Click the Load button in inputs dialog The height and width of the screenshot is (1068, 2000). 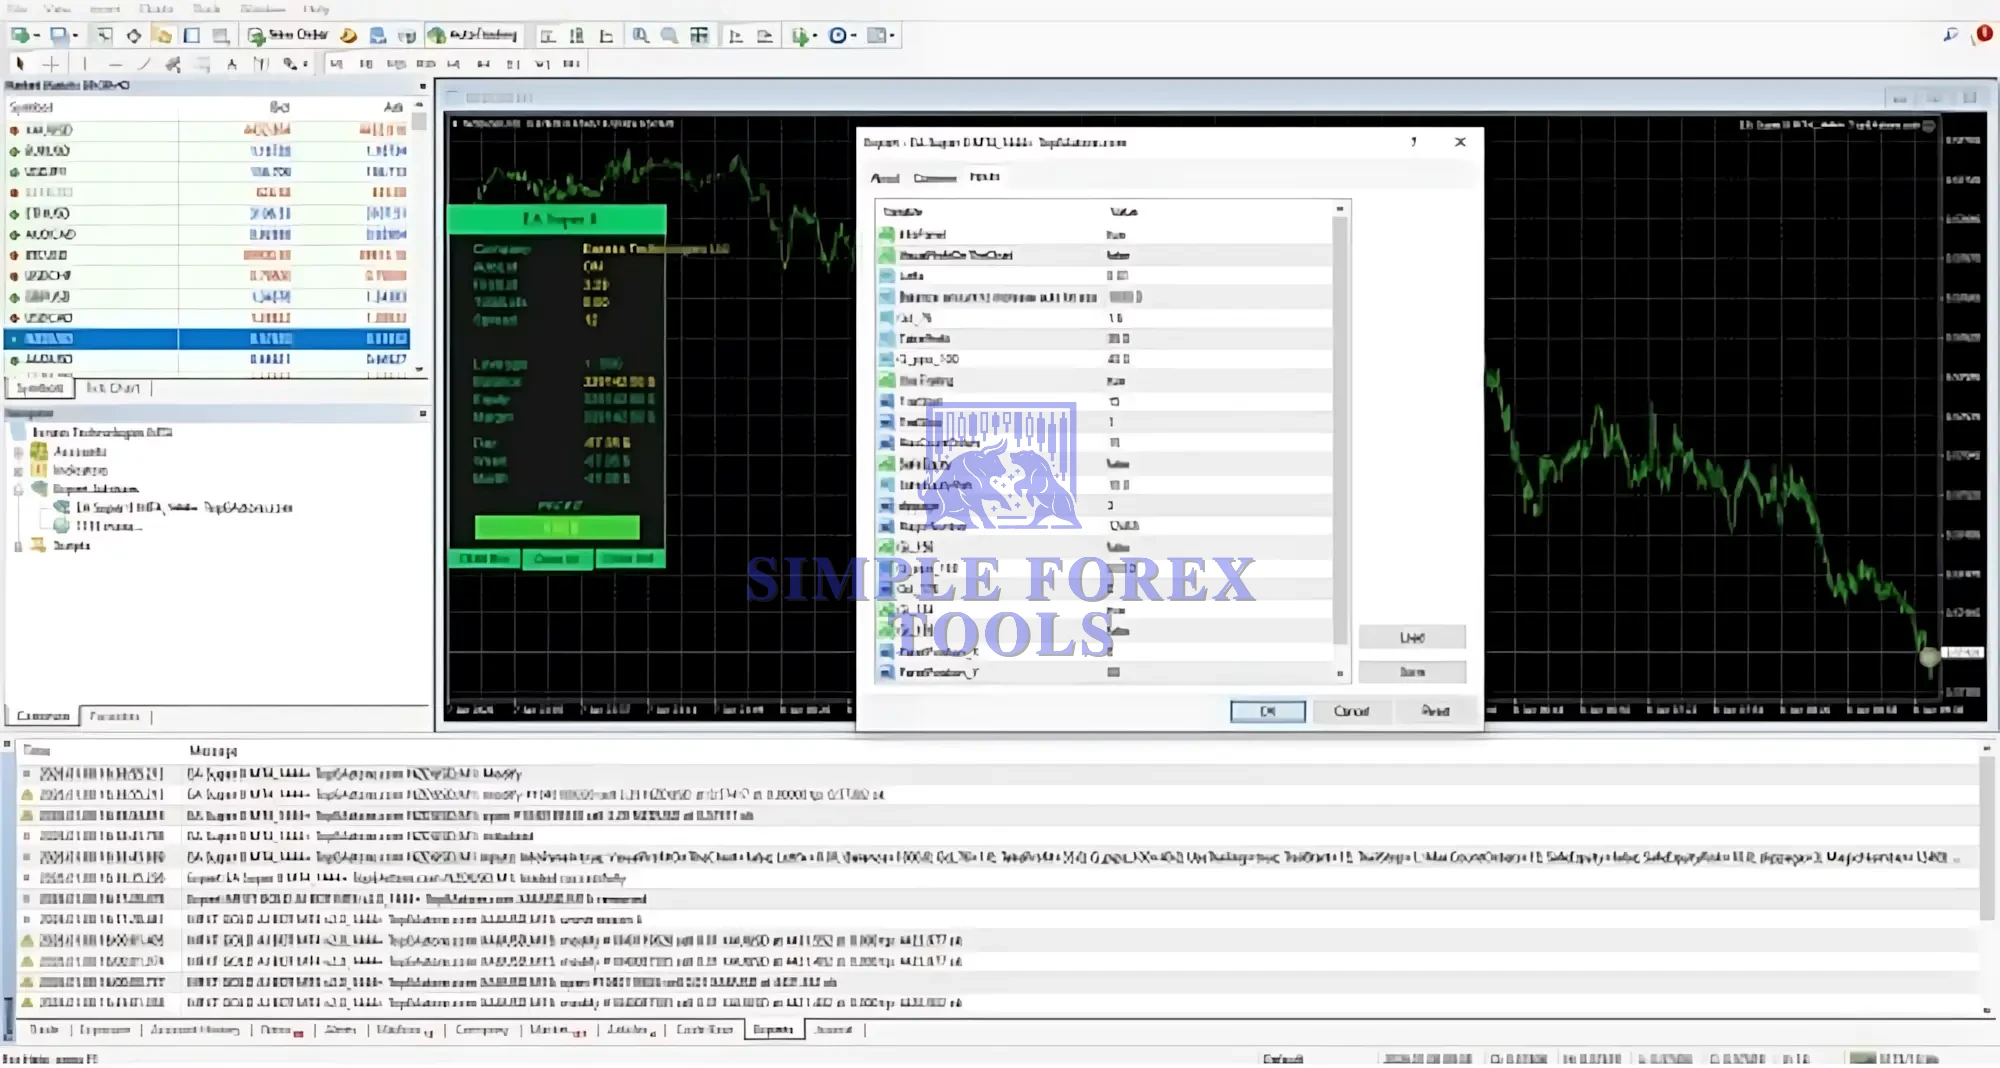click(x=1412, y=637)
